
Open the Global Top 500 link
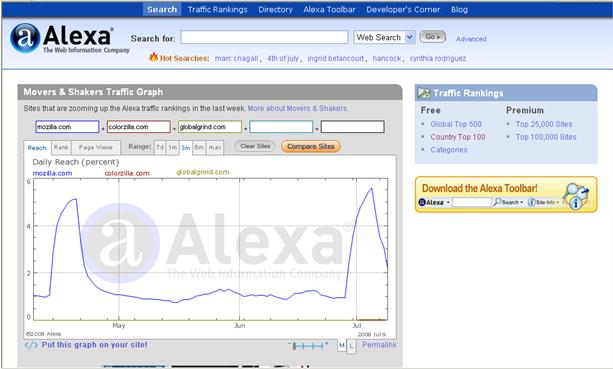click(x=456, y=124)
